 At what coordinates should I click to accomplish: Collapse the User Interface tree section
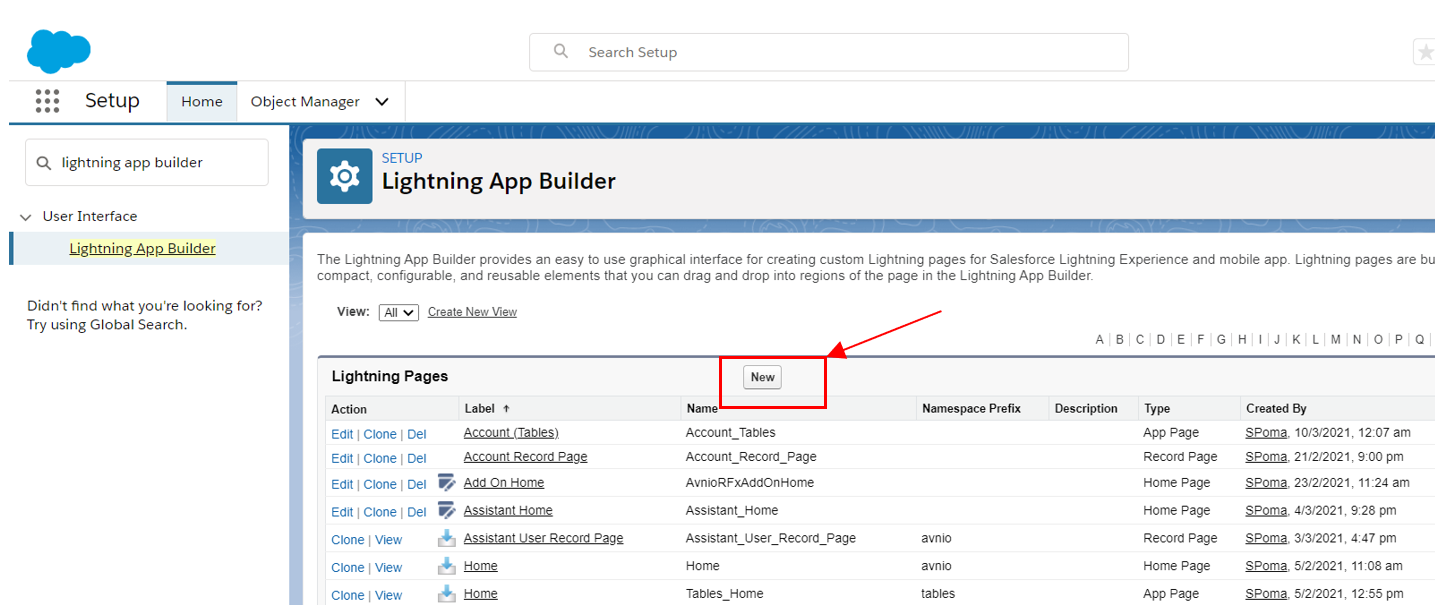point(26,217)
